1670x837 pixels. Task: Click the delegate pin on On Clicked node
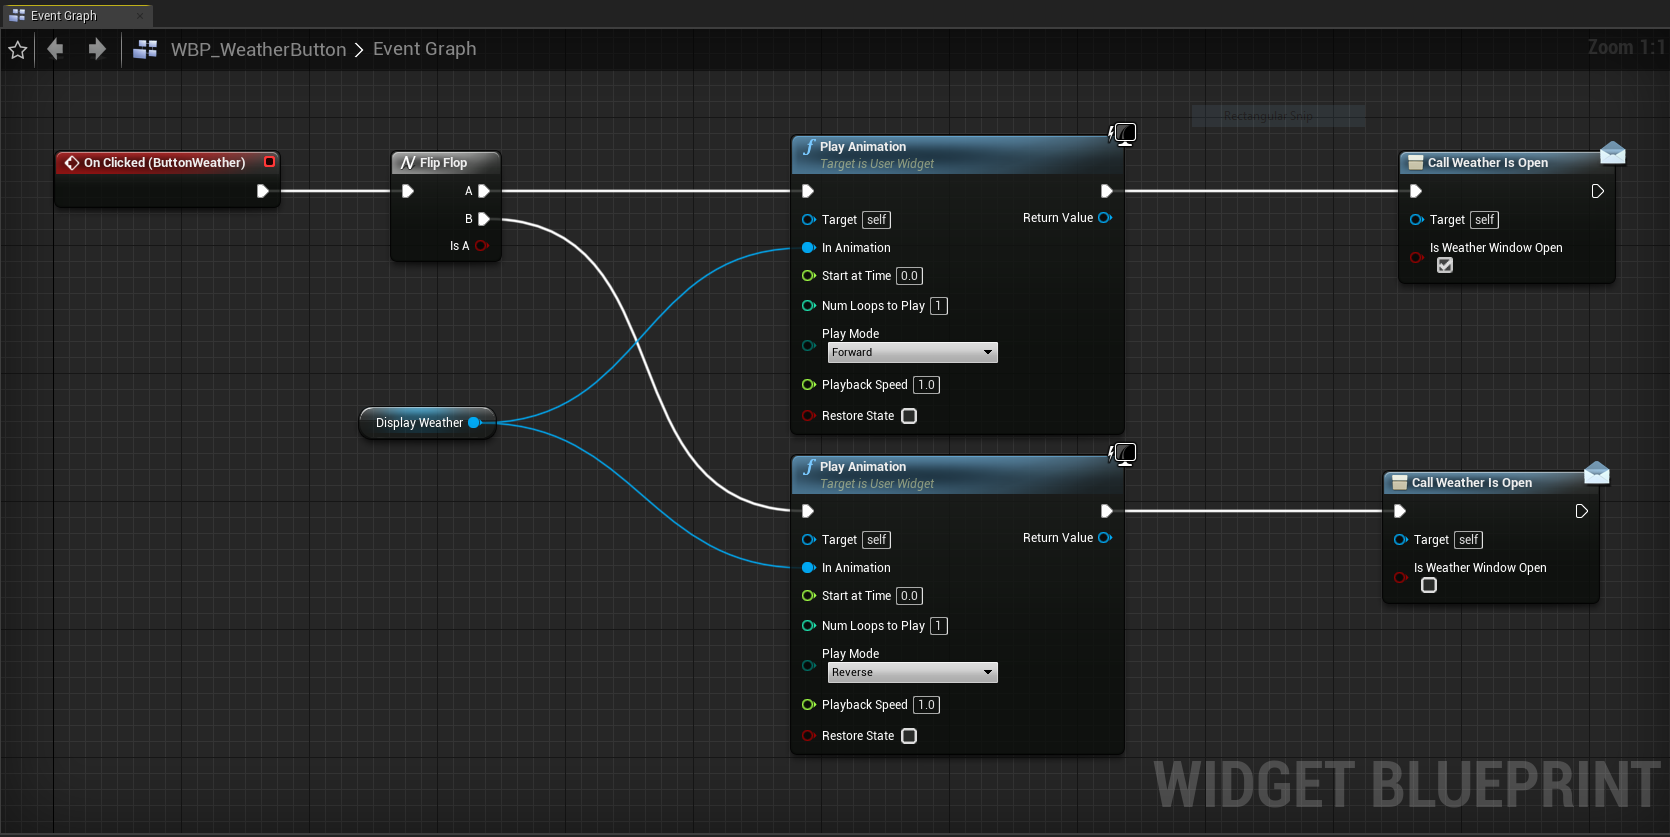tap(269, 162)
